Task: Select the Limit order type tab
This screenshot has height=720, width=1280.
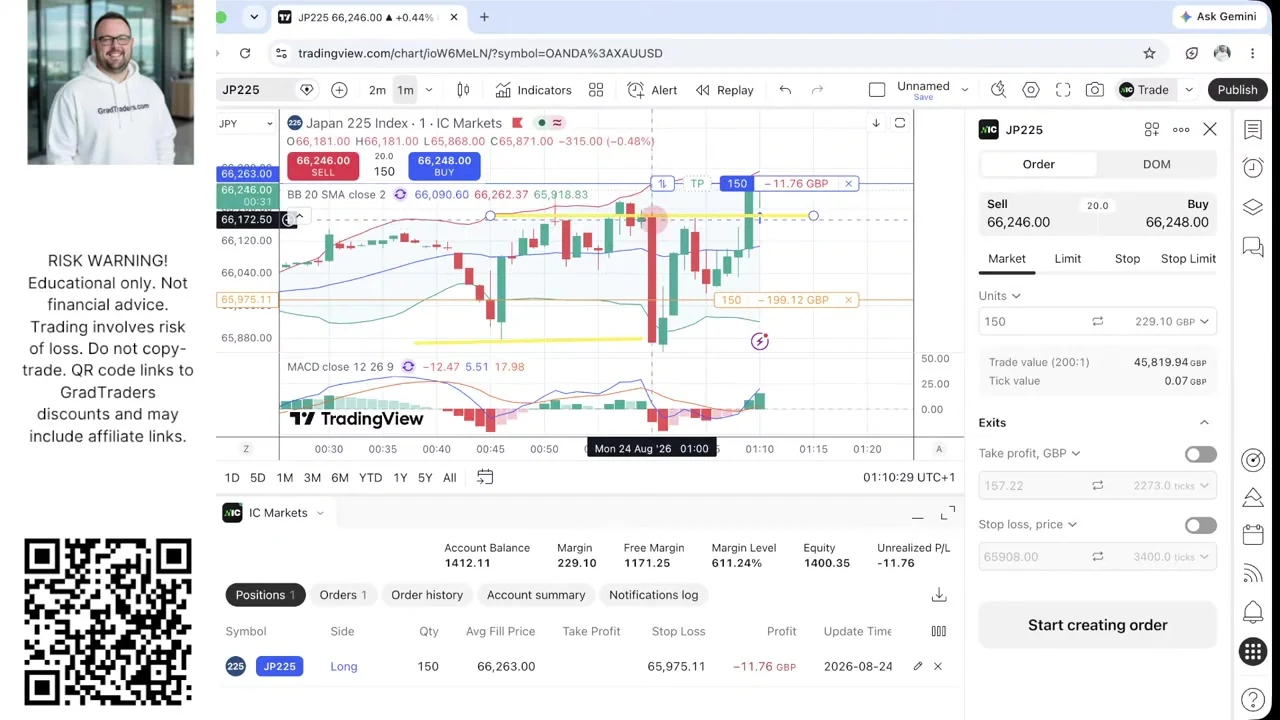Action: [x=1067, y=259]
